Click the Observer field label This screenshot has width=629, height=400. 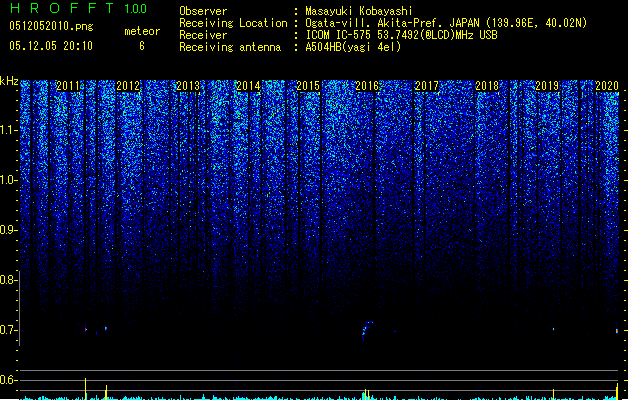(203, 11)
